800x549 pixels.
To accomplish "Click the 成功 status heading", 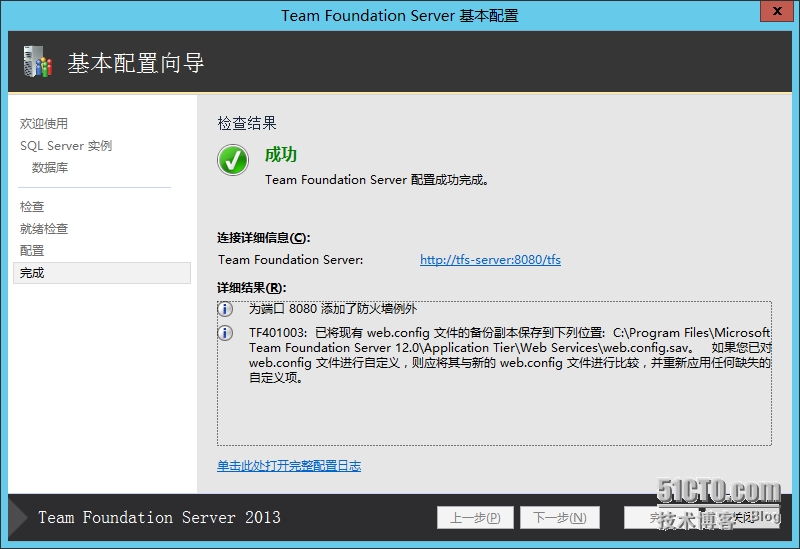I will click(x=281, y=155).
